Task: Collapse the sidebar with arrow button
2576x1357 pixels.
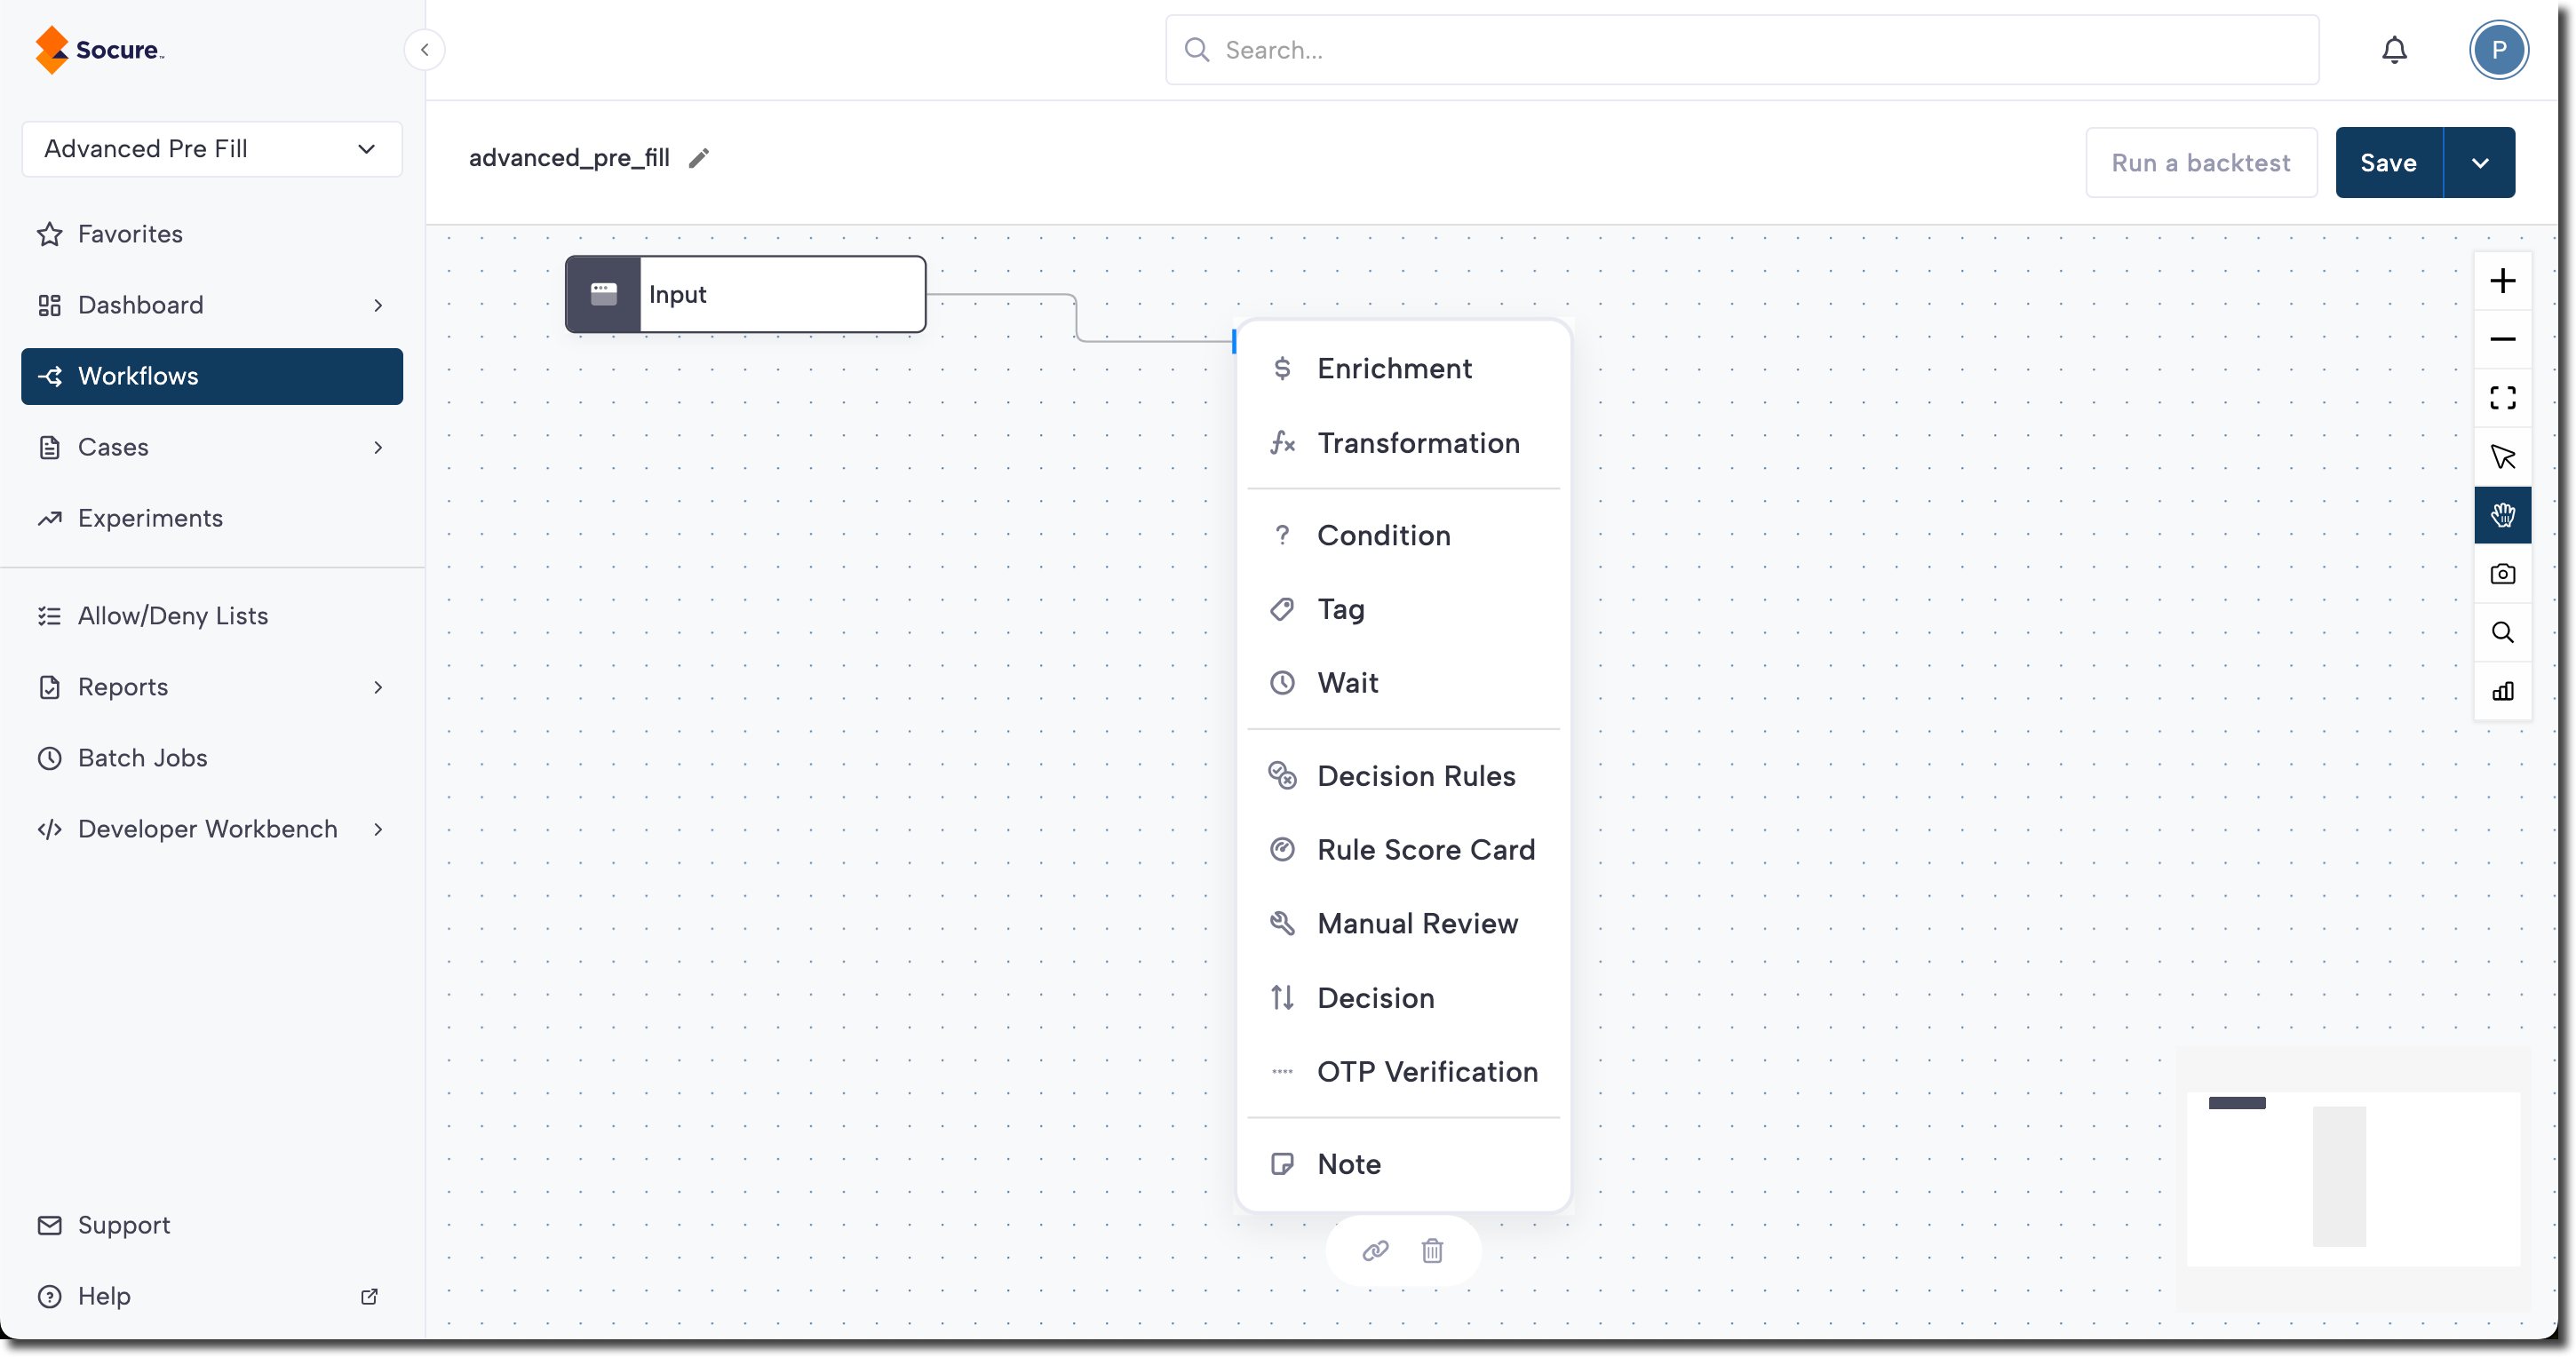Action: tap(424, 50)
